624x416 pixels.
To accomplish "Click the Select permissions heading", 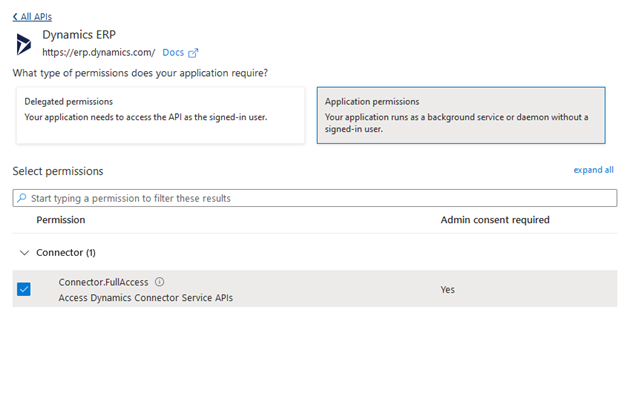I will coord(58,171).
